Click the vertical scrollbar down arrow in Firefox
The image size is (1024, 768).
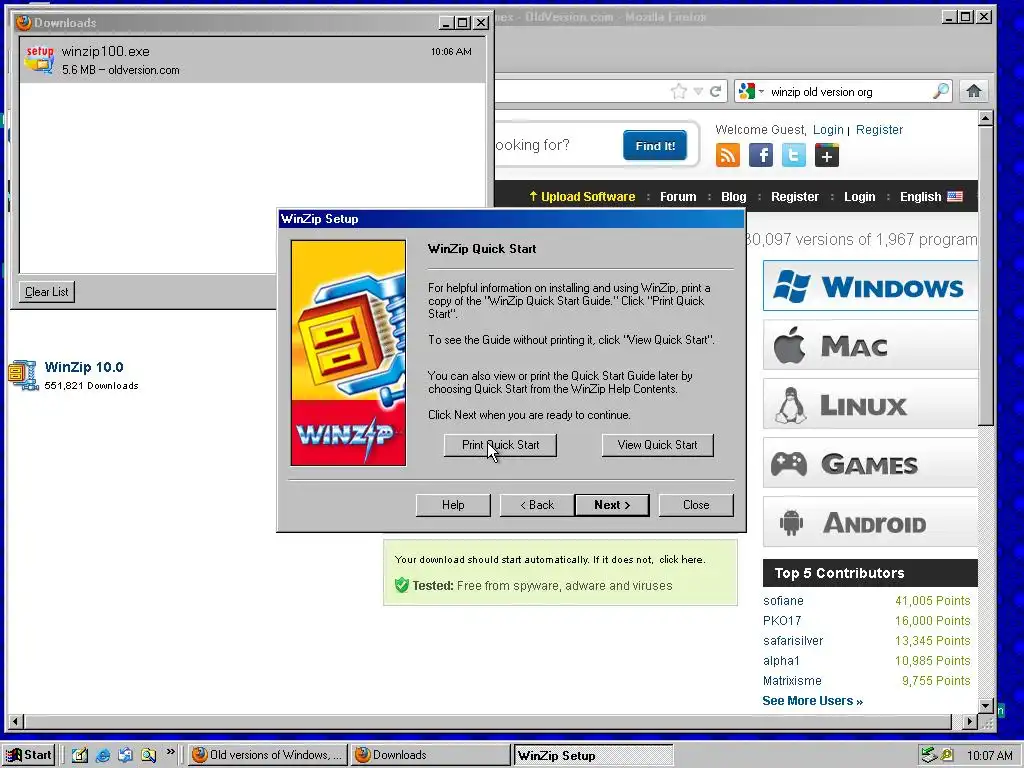click(x=985, y=706)
